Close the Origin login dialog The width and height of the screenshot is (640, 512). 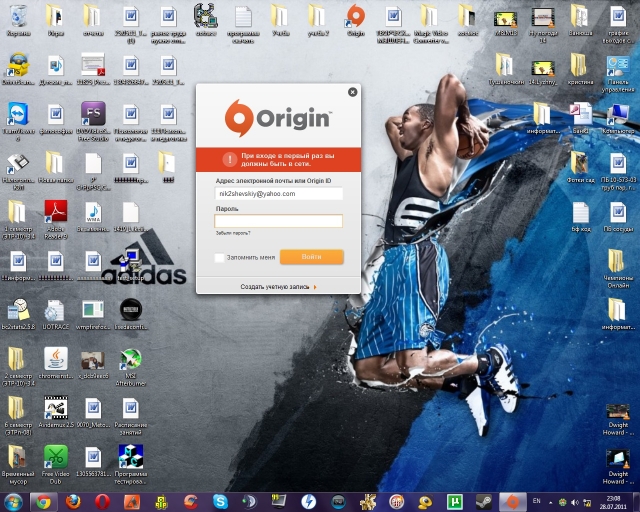[353, 92]
